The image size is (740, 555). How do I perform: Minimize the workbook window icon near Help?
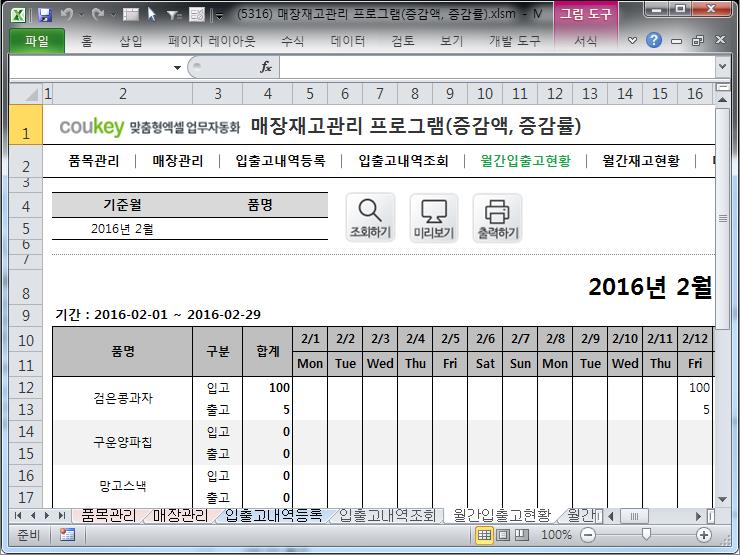coord(676,41)
